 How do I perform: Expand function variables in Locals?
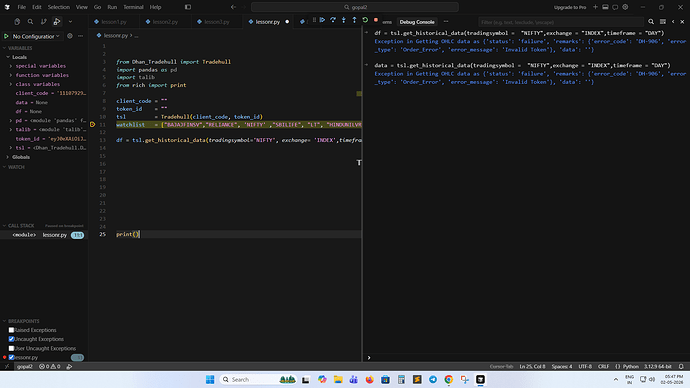11,75
